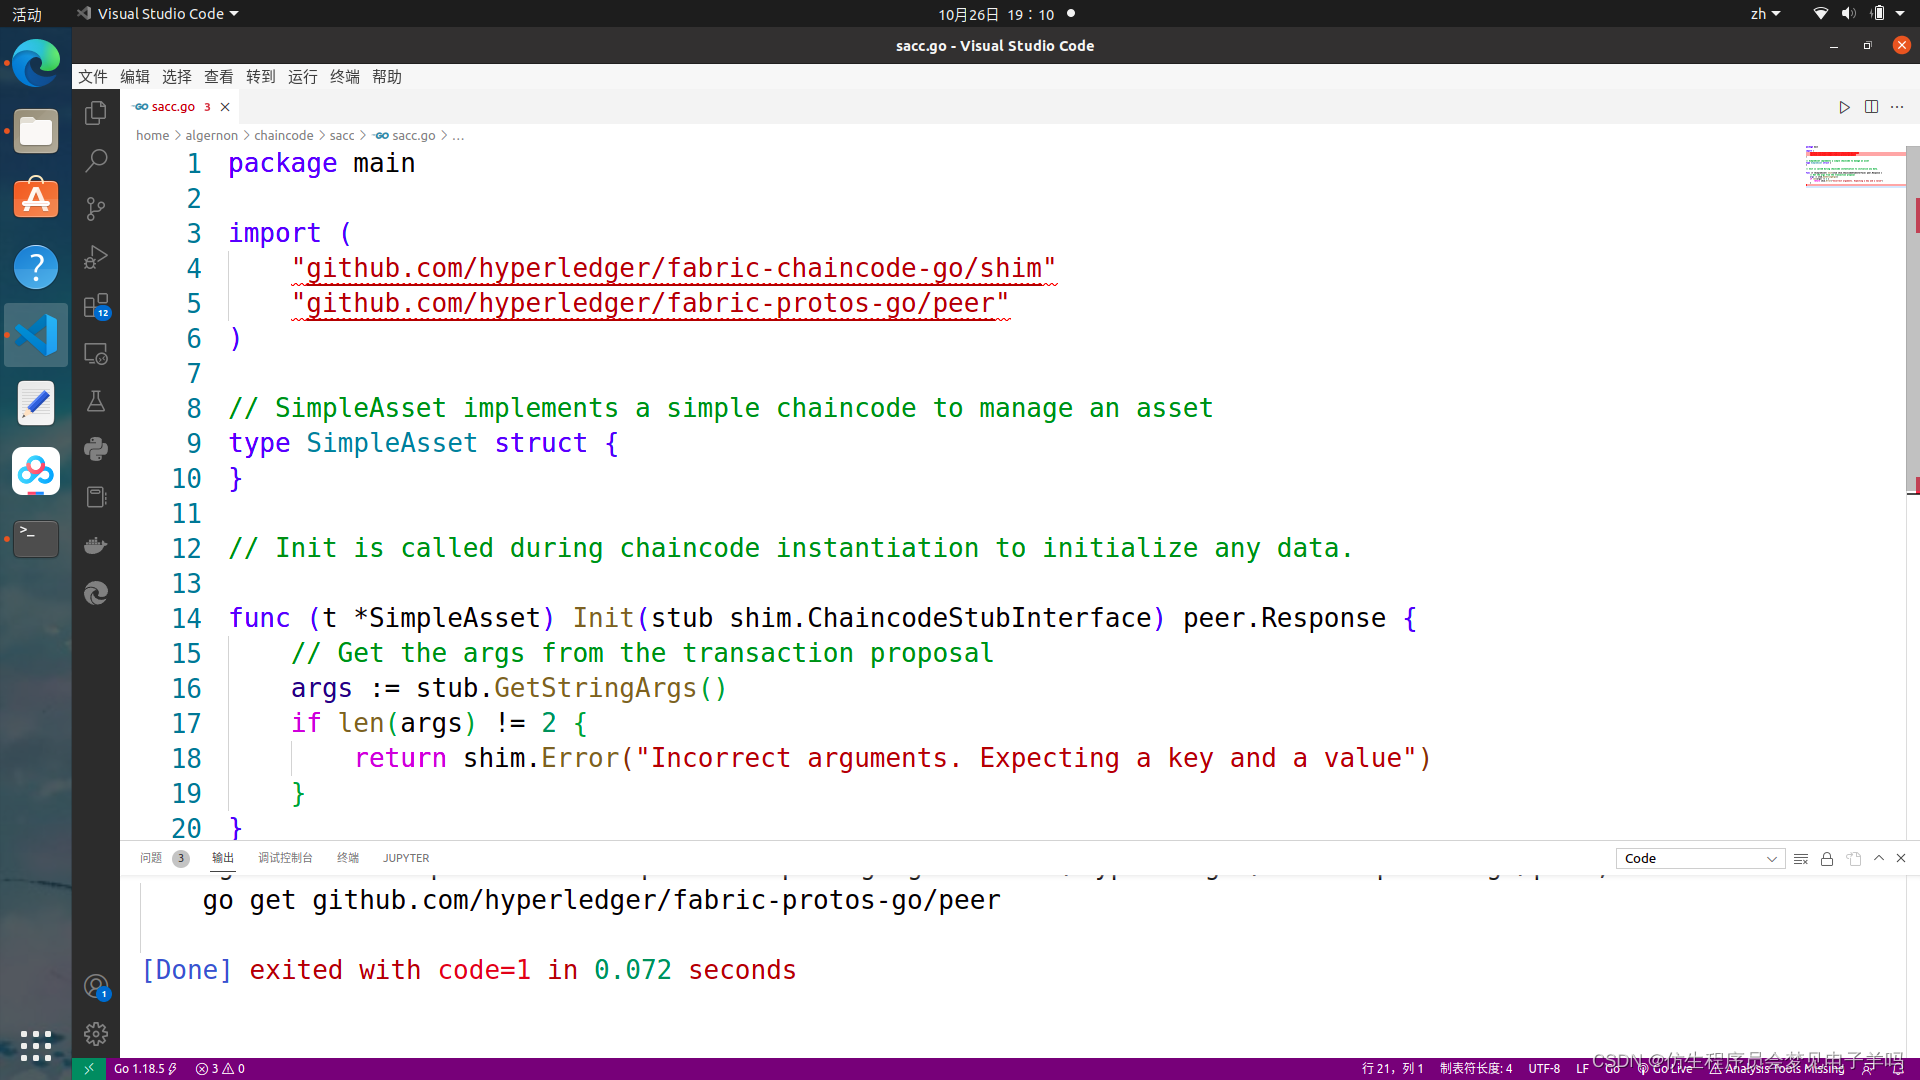Screen dimensions: 1920x1080
Task: Launch Microsoft Edge from the dock
Action: 36,64
